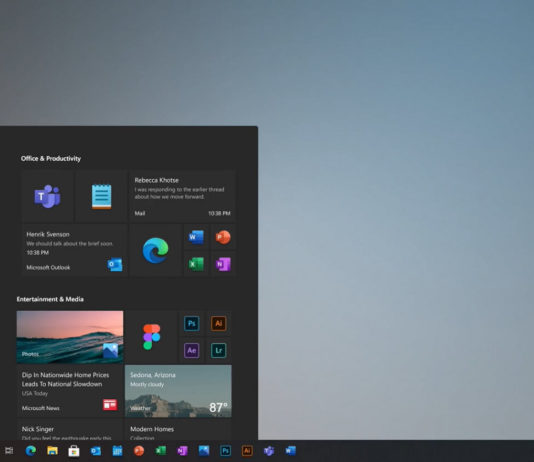This screenshot has height=462, width=534.
Task: Open PowerPoint tile in Start menu
Action: 223,237
